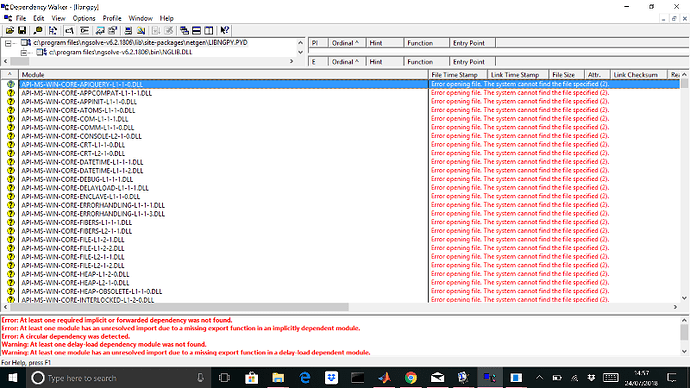Sort by Attr. column header
Image resolution: width=690 pixels, height=388 pixels.
597,75
